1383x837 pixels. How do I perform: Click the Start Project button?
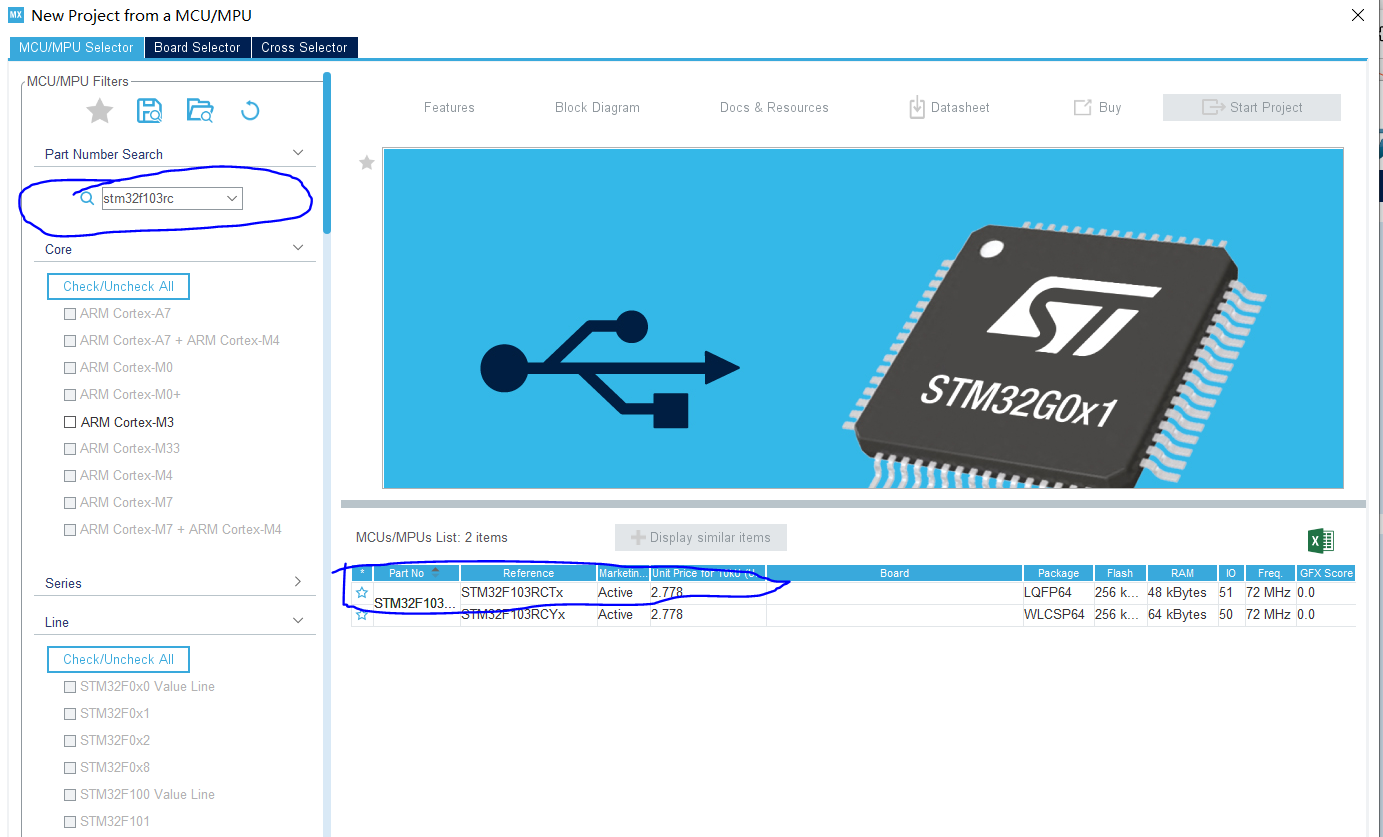coord(1251,107)
